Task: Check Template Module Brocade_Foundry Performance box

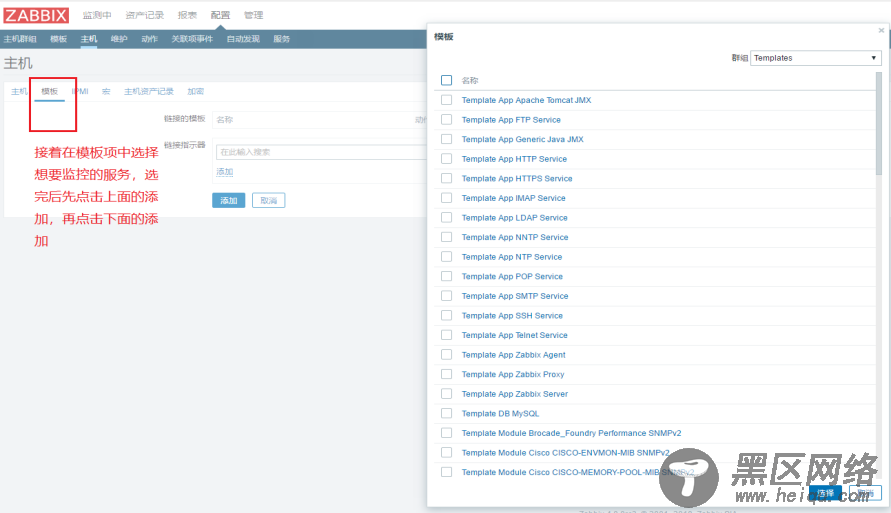Action: tap(447, 433)
